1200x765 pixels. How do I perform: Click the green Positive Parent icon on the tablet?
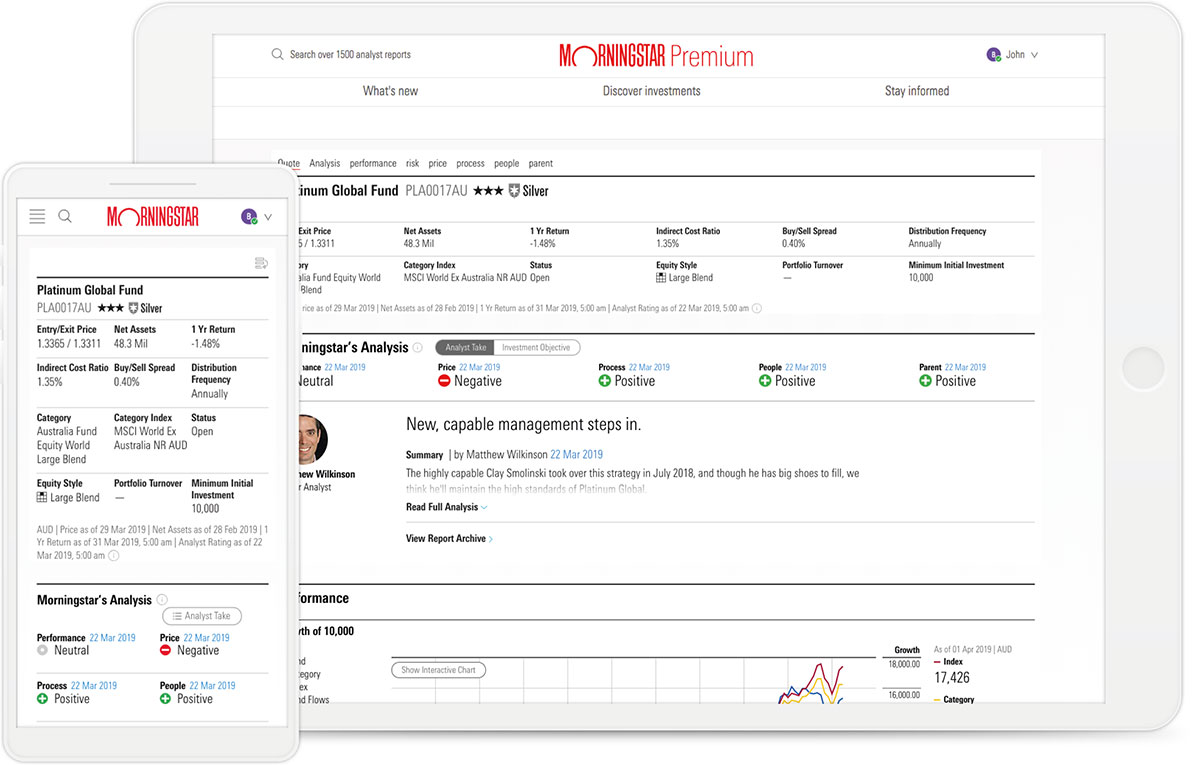coord(925,381)
